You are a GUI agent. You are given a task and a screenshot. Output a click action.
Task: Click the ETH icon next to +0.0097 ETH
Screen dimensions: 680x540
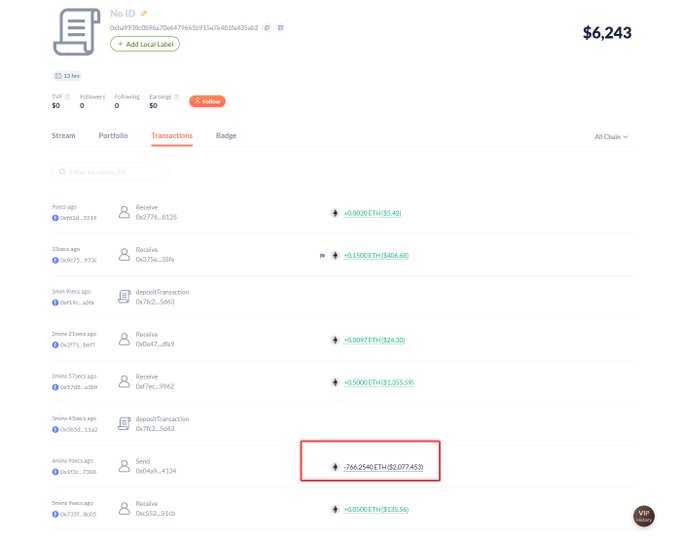click(335, 340)
